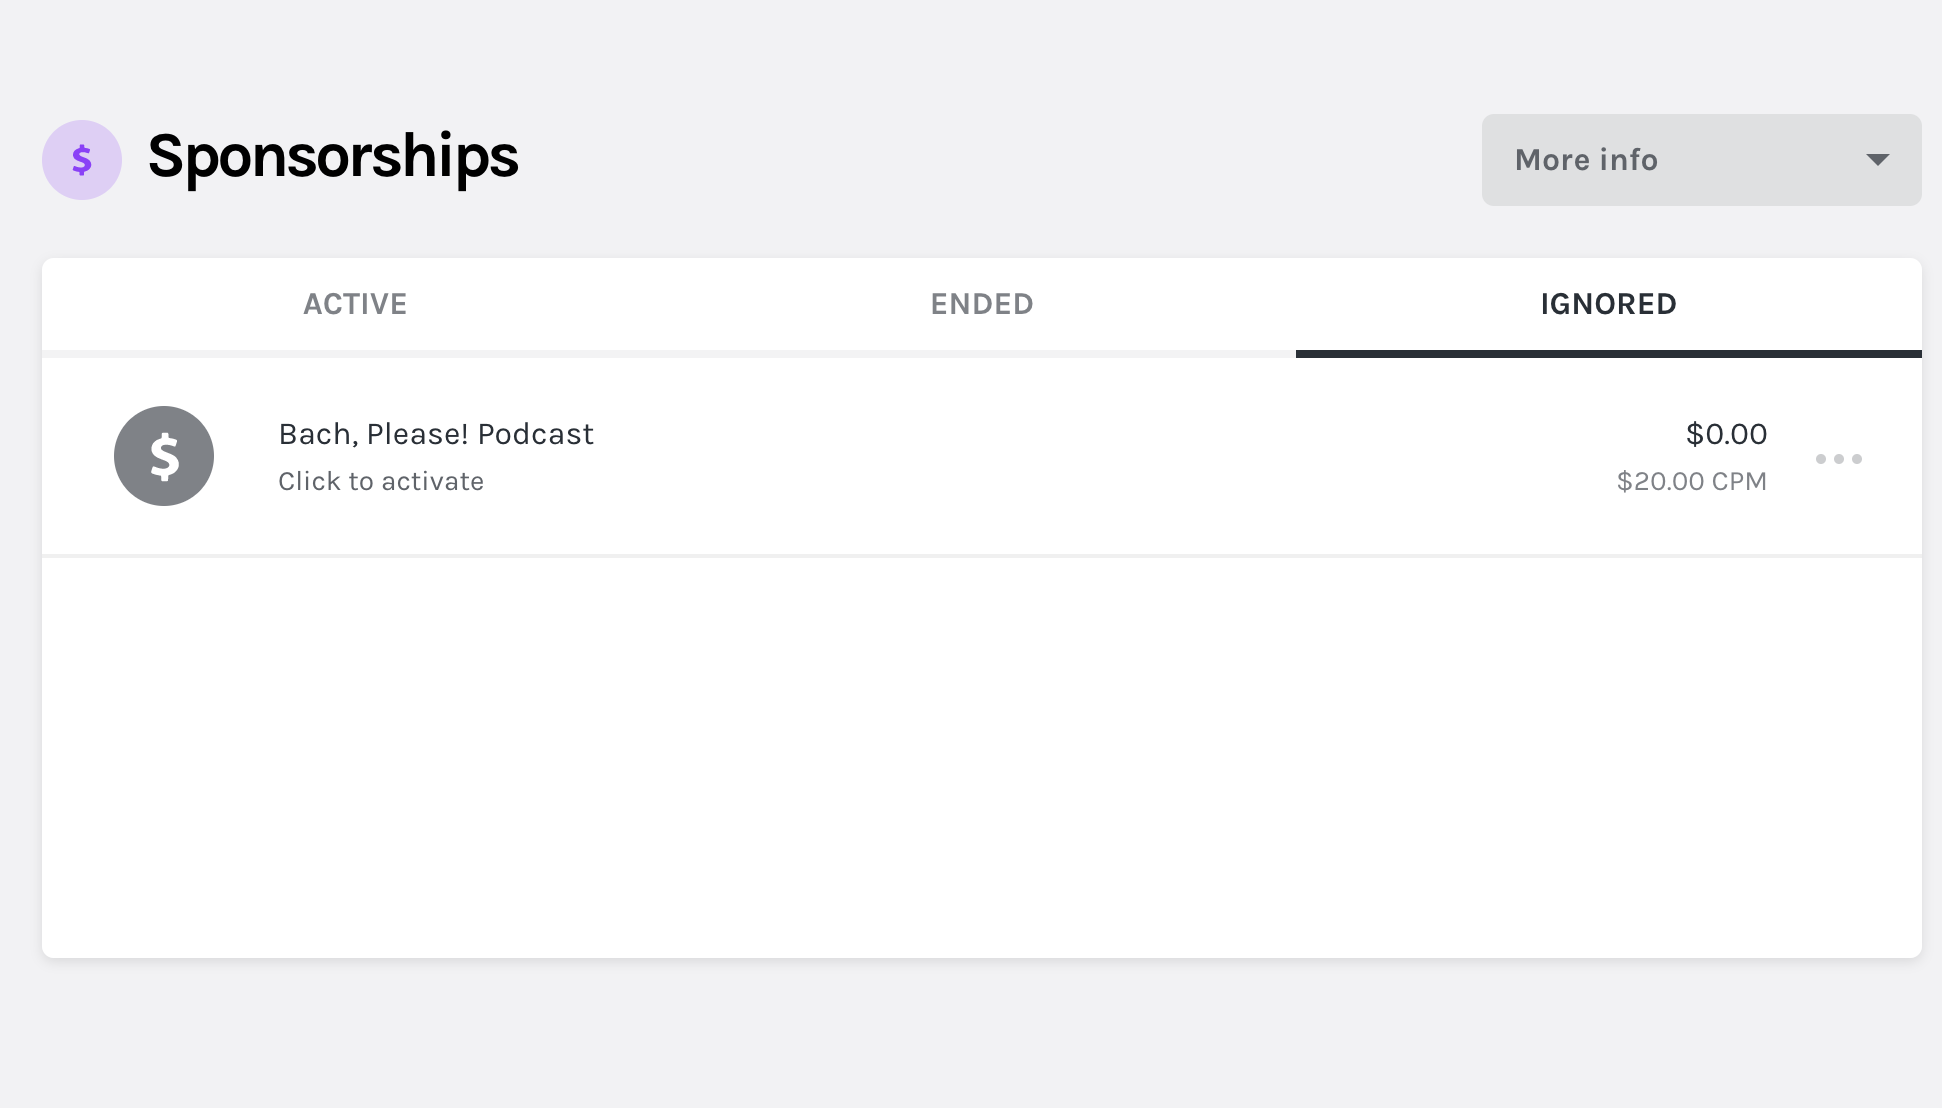Click empty panel area below the sponsorship row

point(982,757)
